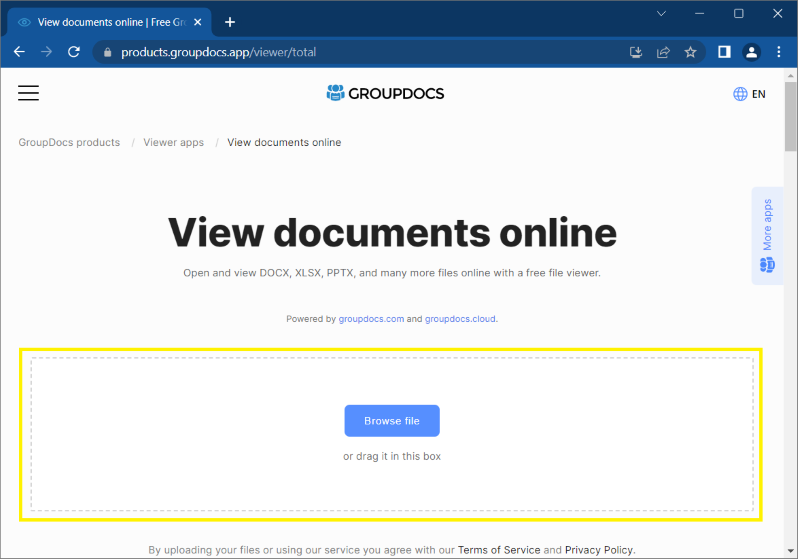Screen dimensions: 798x559
Task: Maximize the browser window
Action: (x=738, y=14)
